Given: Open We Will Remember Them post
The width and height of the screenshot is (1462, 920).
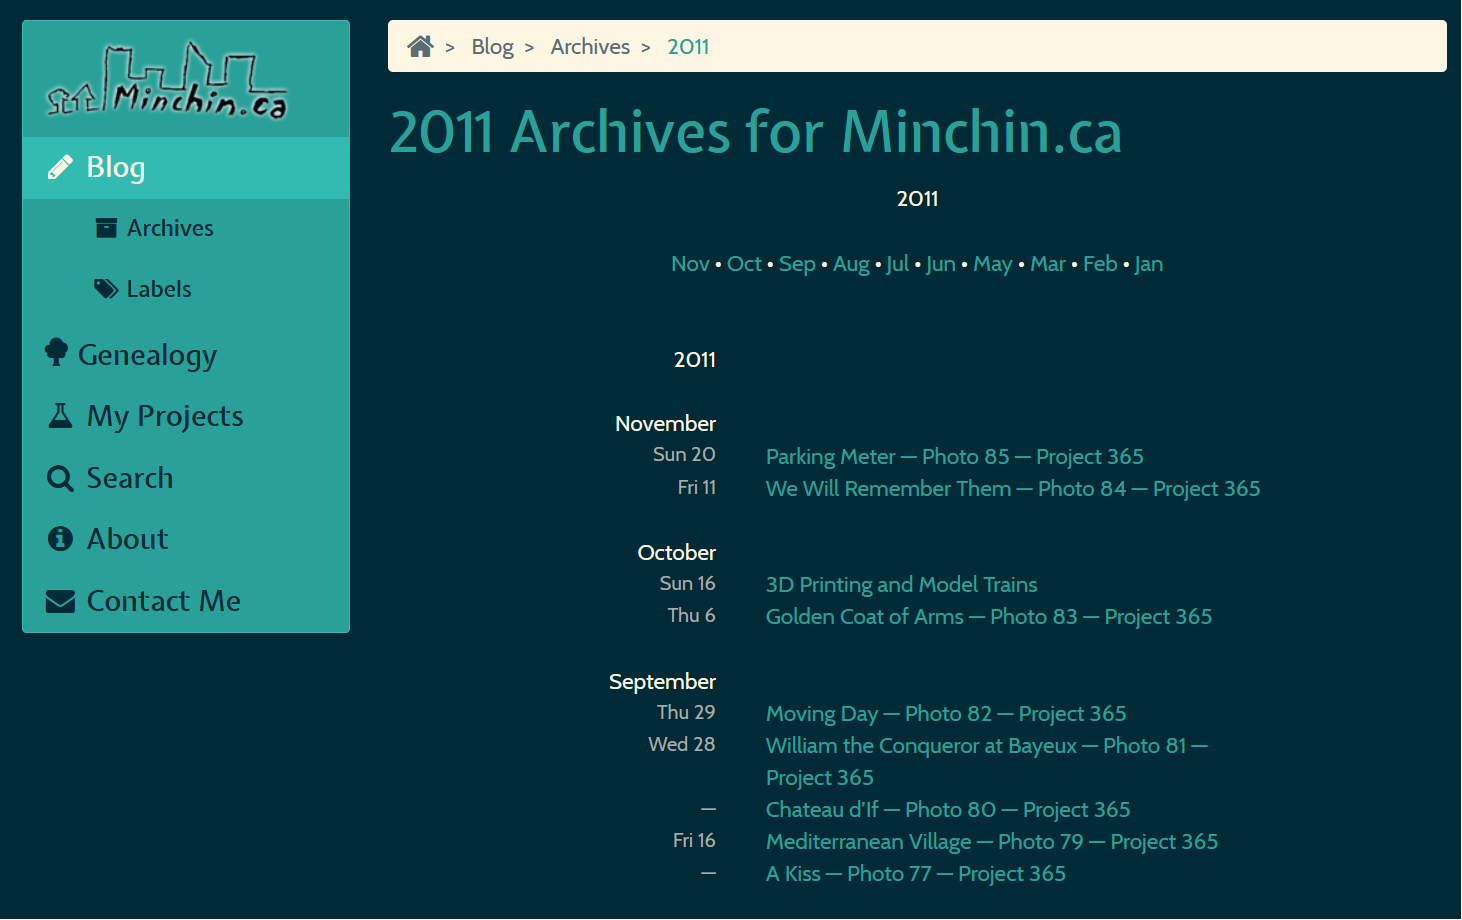Looking at the screenshot, I should [1013, 489].
